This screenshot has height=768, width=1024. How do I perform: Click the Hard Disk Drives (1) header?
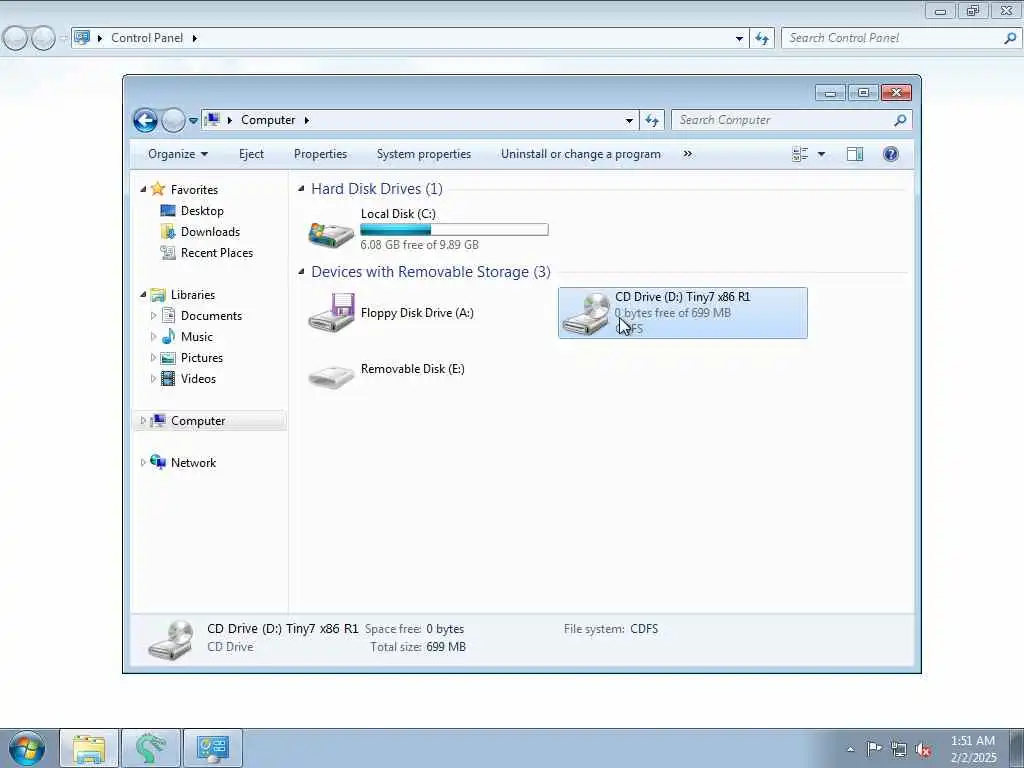(377, 189)
